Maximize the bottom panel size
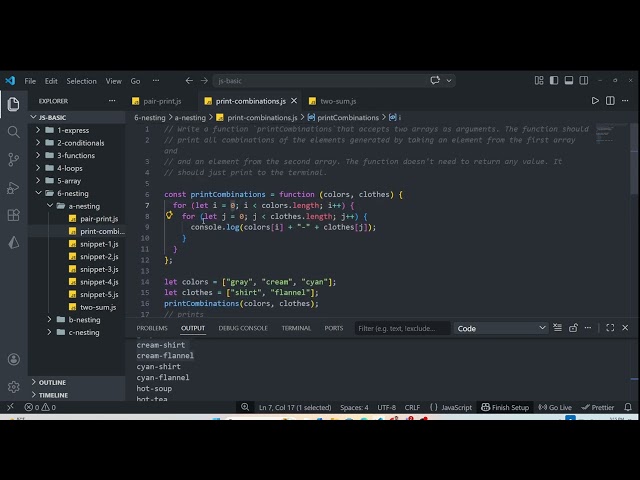The width and height of the screenshot is (640, 480). point(610,328)
